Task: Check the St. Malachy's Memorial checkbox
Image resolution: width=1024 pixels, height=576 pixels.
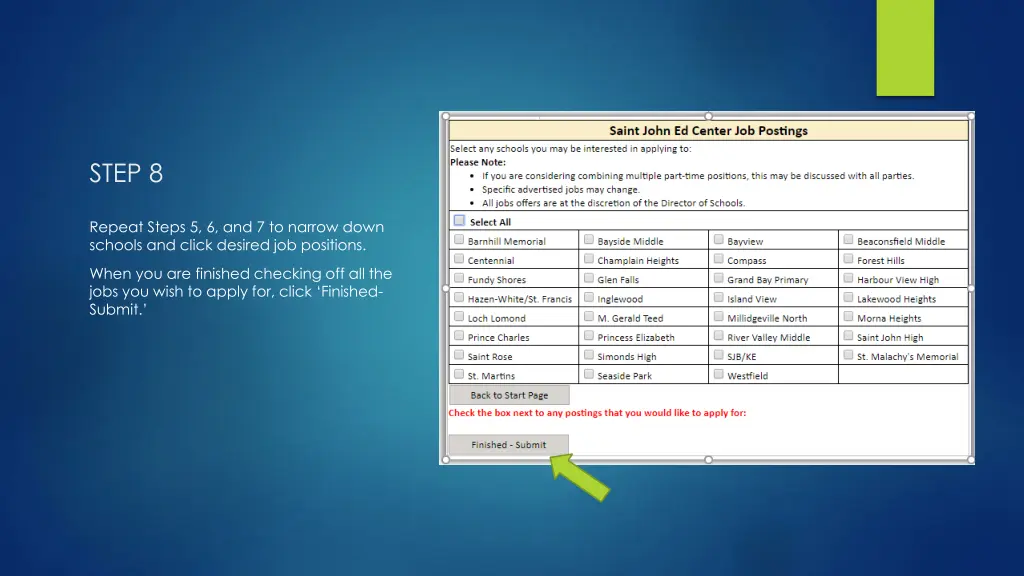Action: [848, 356]
